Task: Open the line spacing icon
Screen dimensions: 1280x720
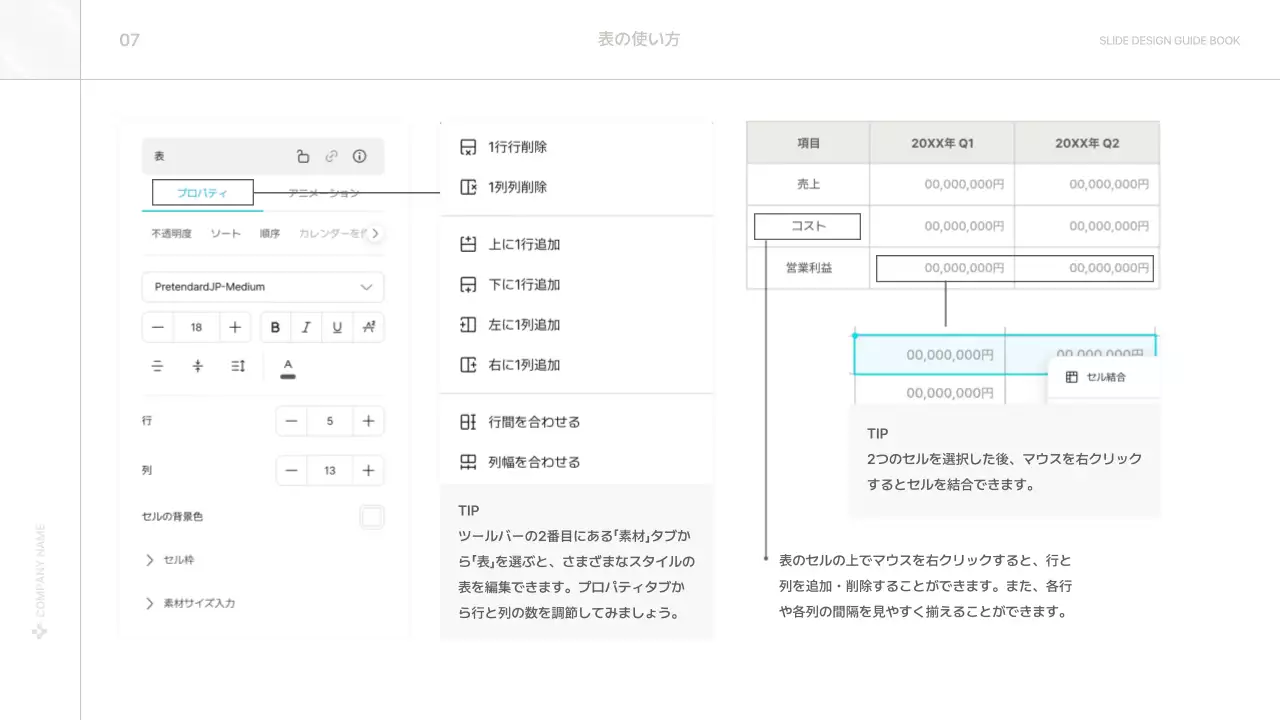Action: coord(238,366)
